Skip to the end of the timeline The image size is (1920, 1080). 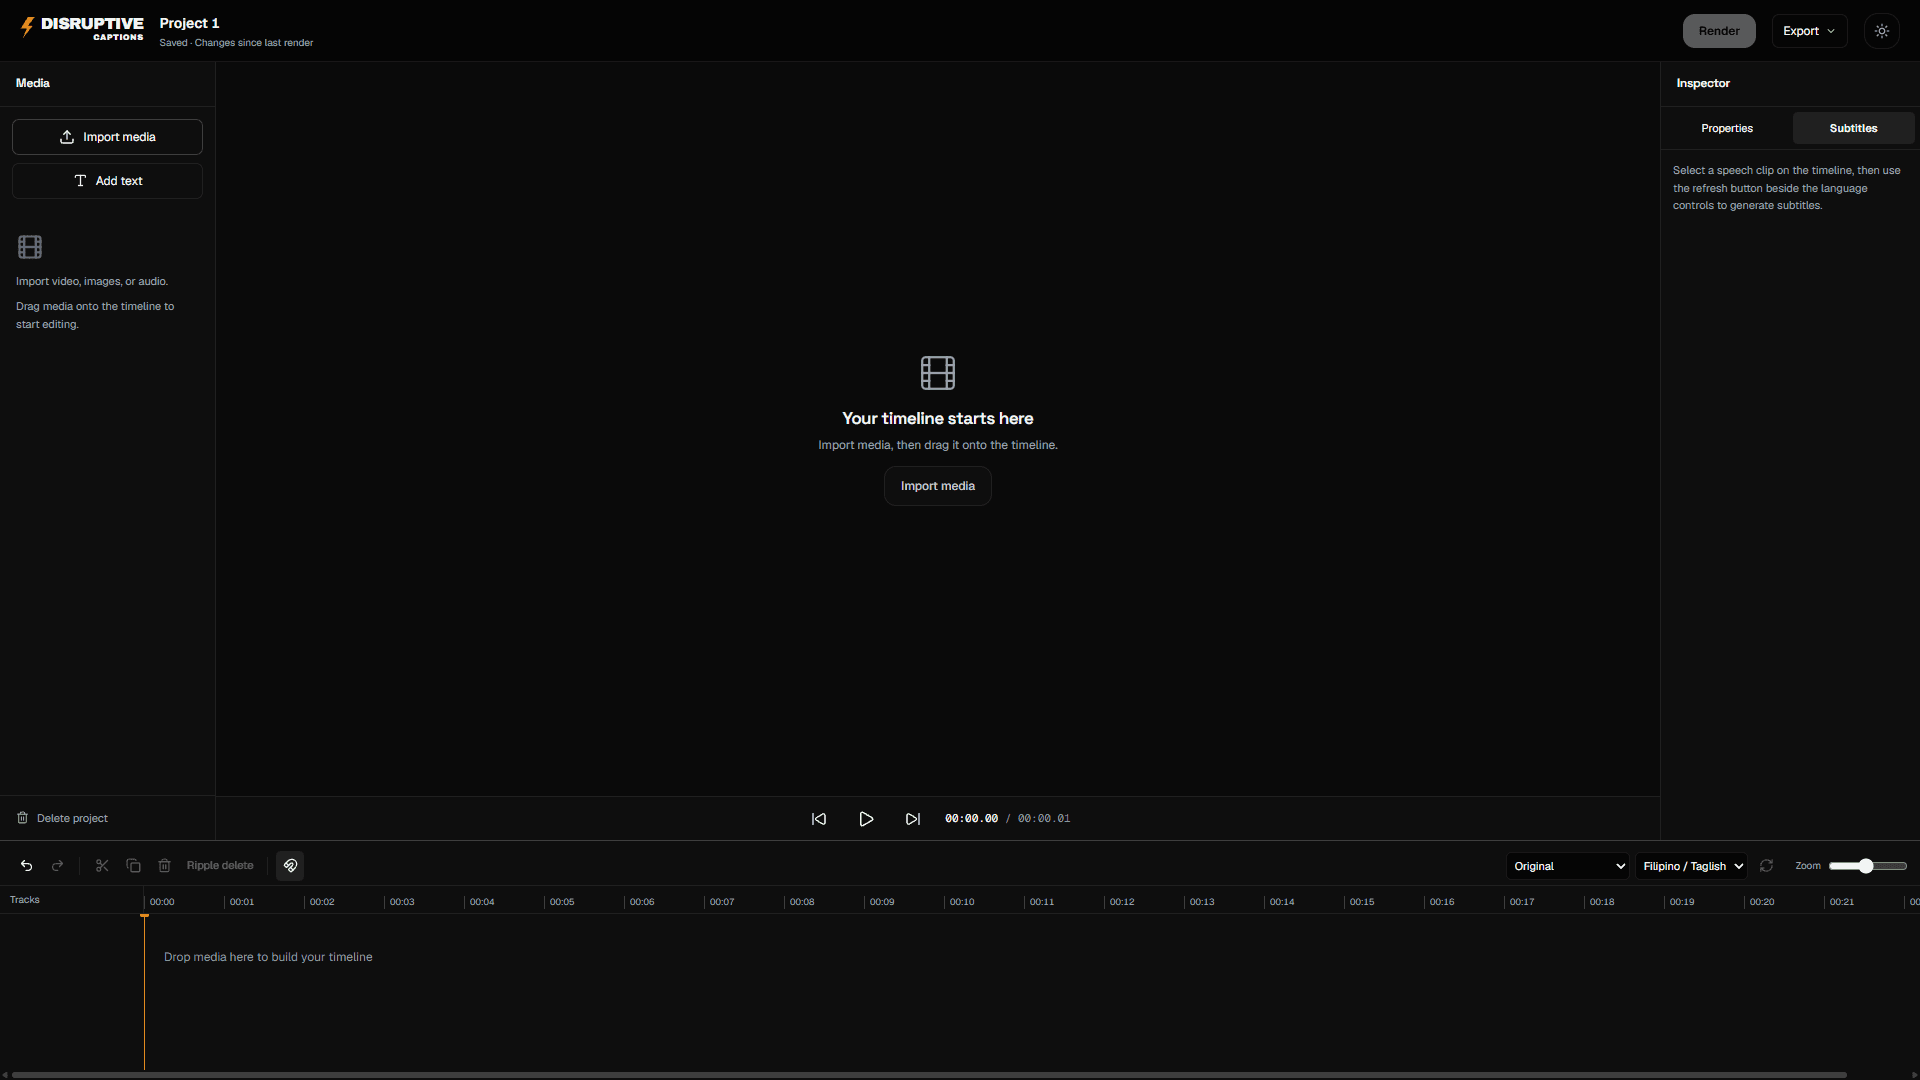tap(913, 819)
